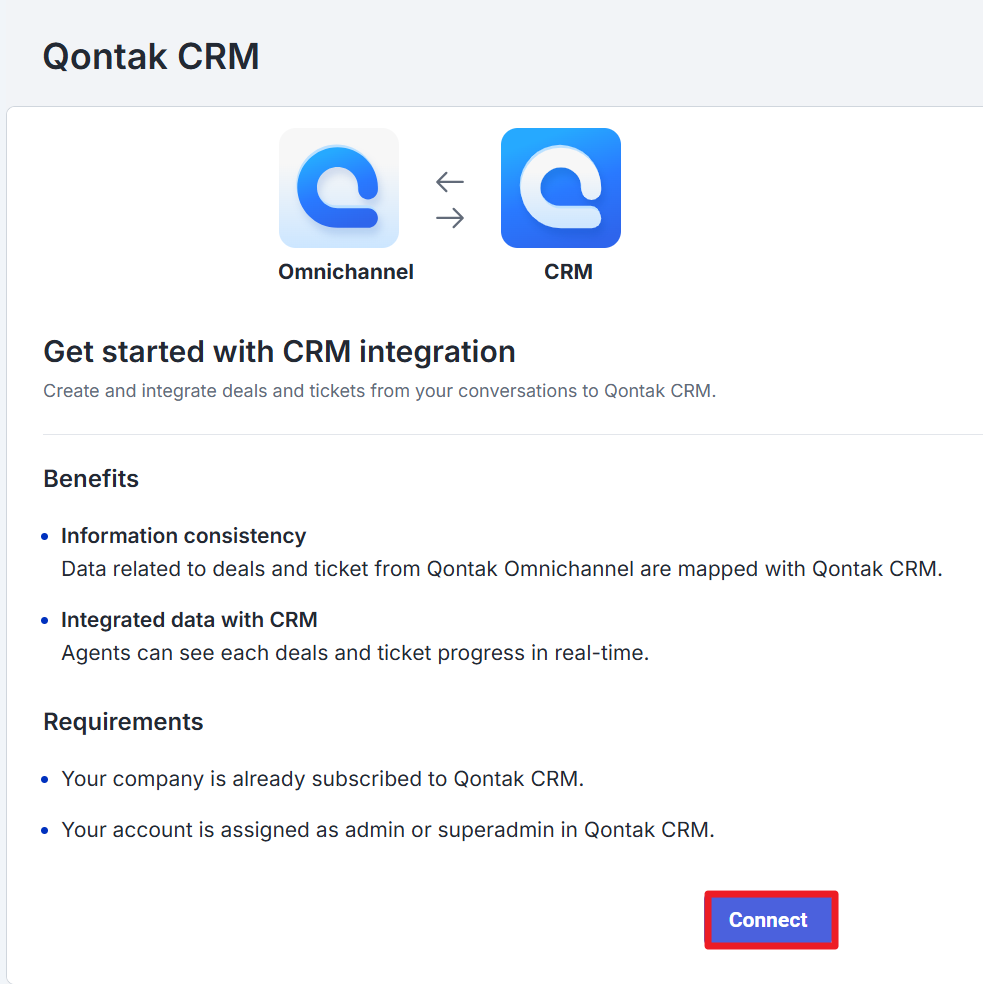Click the bullet beside Integrated data with CRM
Viewport: 983px width, 984px height.
[x=45, y=621]
